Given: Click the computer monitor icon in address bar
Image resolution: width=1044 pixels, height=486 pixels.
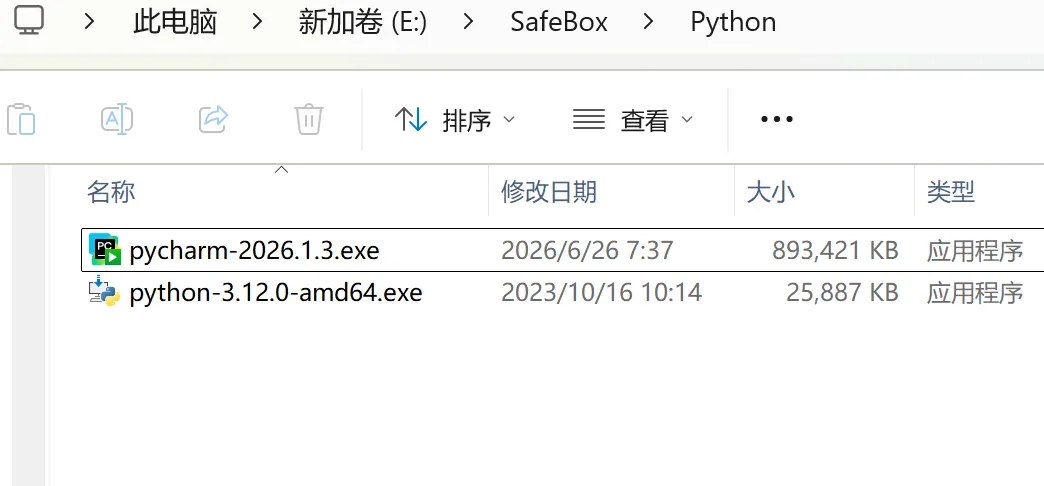Looking at the screenshot, I should click(29, 21).
